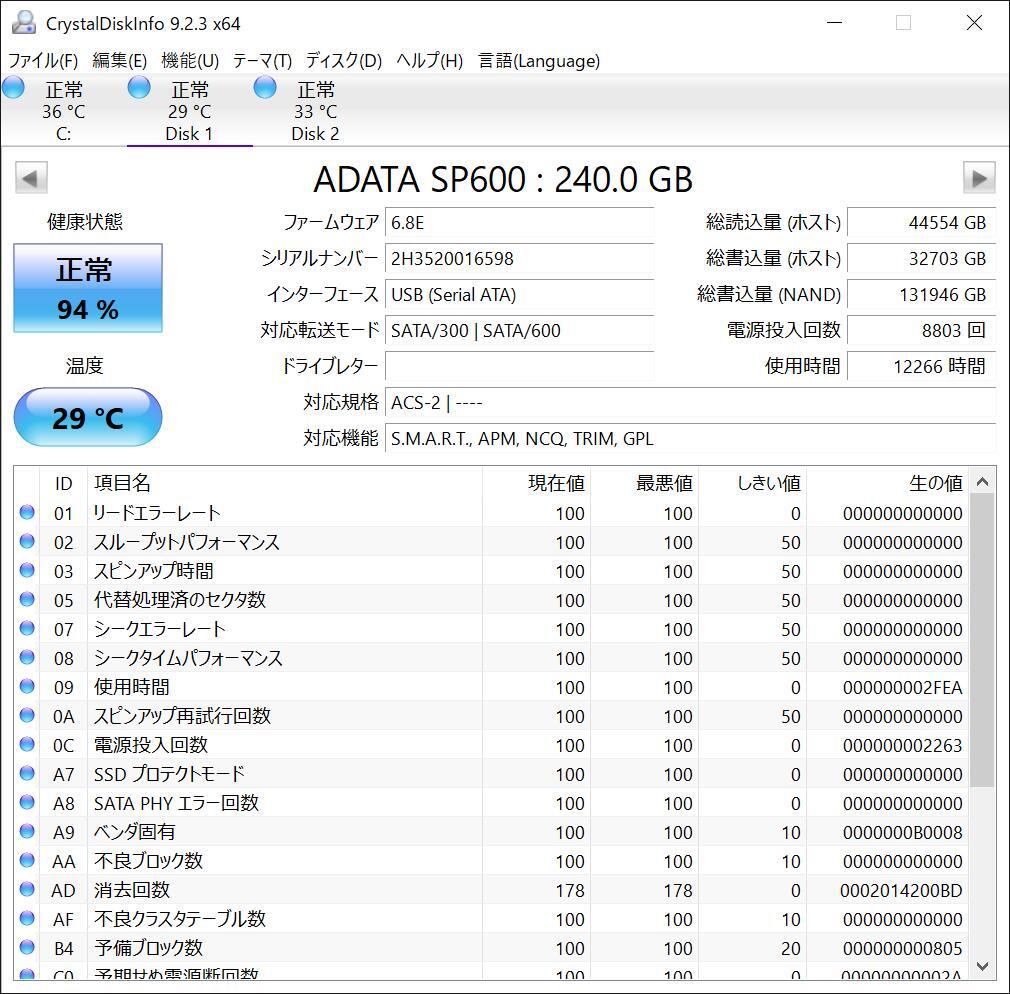Image resolution: width=1010 pixels, height=994 pixels.
Task: Click the 正常 94% health status badge
Action: pyautogui.click(x=87, y=288)
